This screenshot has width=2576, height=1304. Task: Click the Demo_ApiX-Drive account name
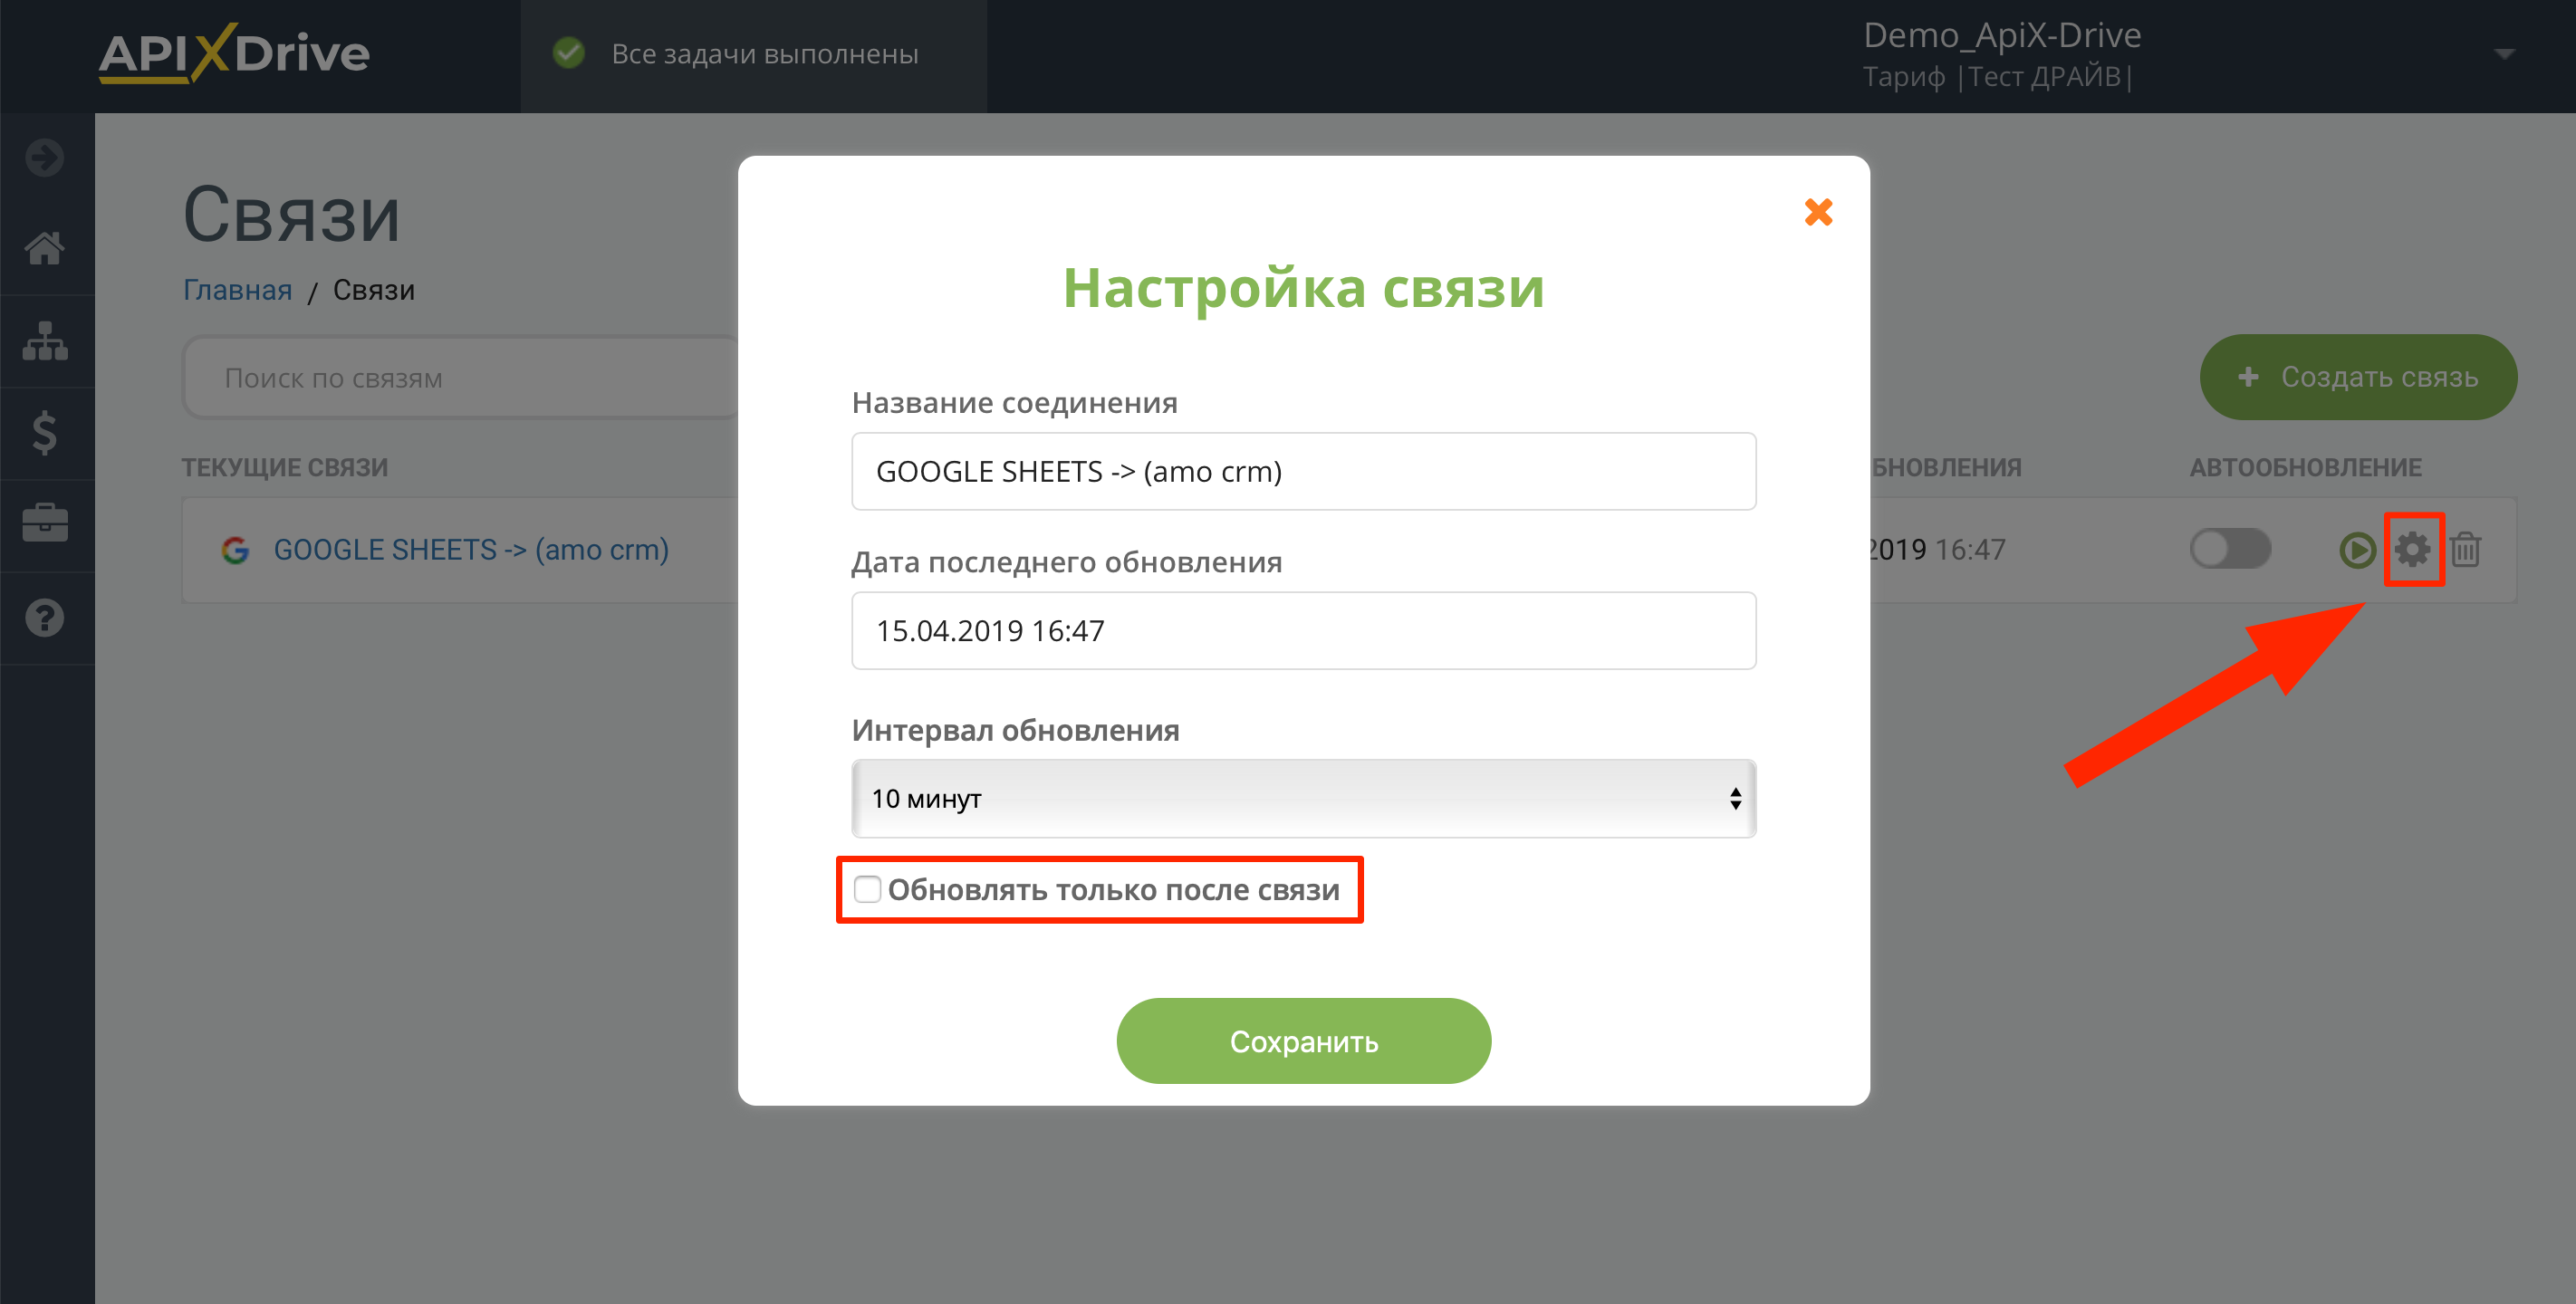2002,35
